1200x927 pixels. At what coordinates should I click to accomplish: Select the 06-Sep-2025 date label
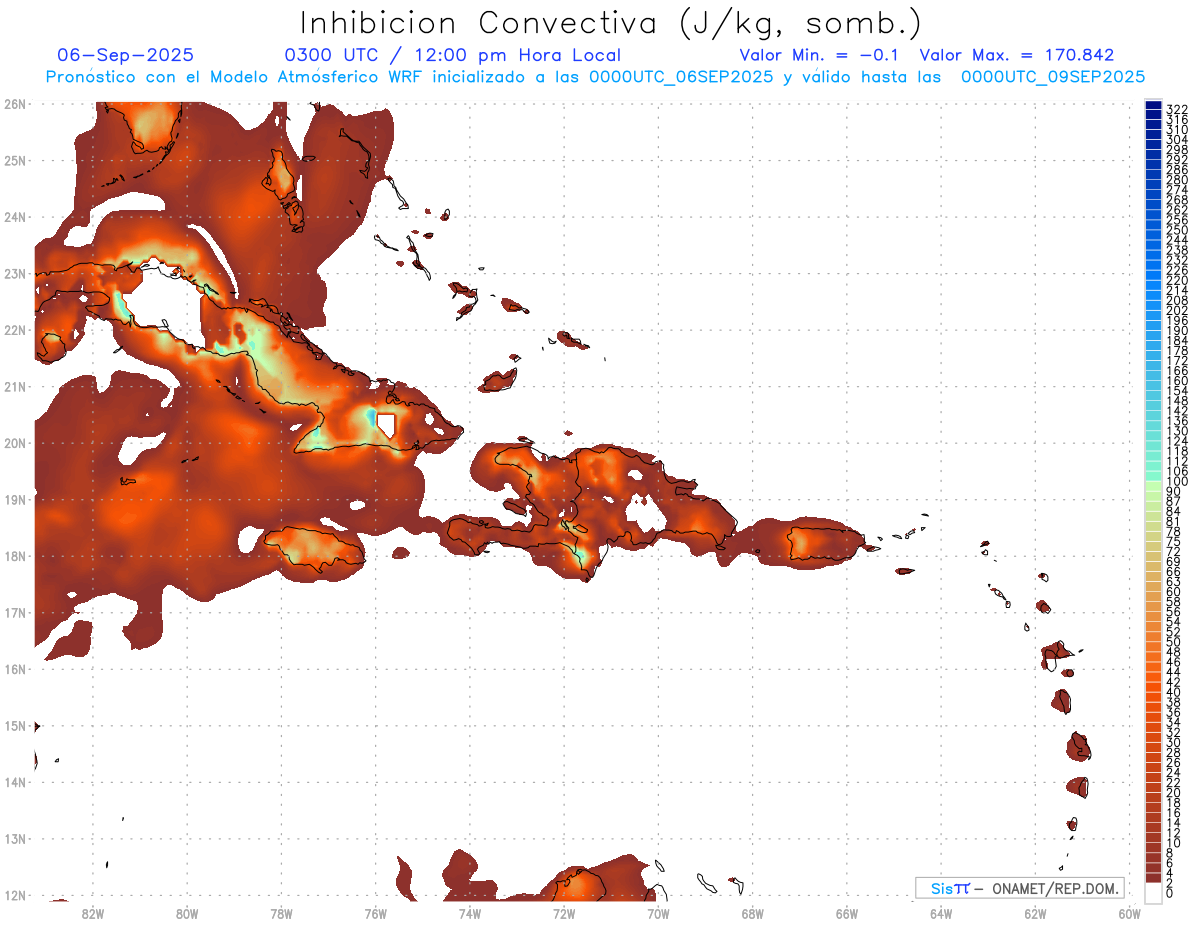pos(126,55)
